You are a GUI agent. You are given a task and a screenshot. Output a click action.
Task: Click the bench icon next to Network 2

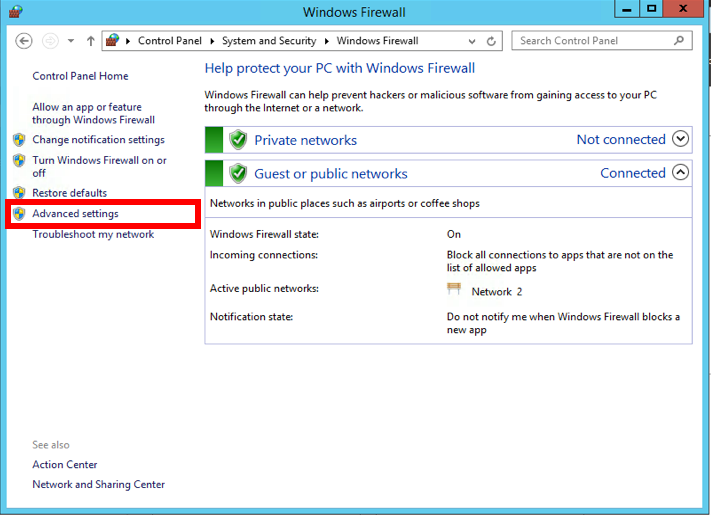[x=455, y=290]
